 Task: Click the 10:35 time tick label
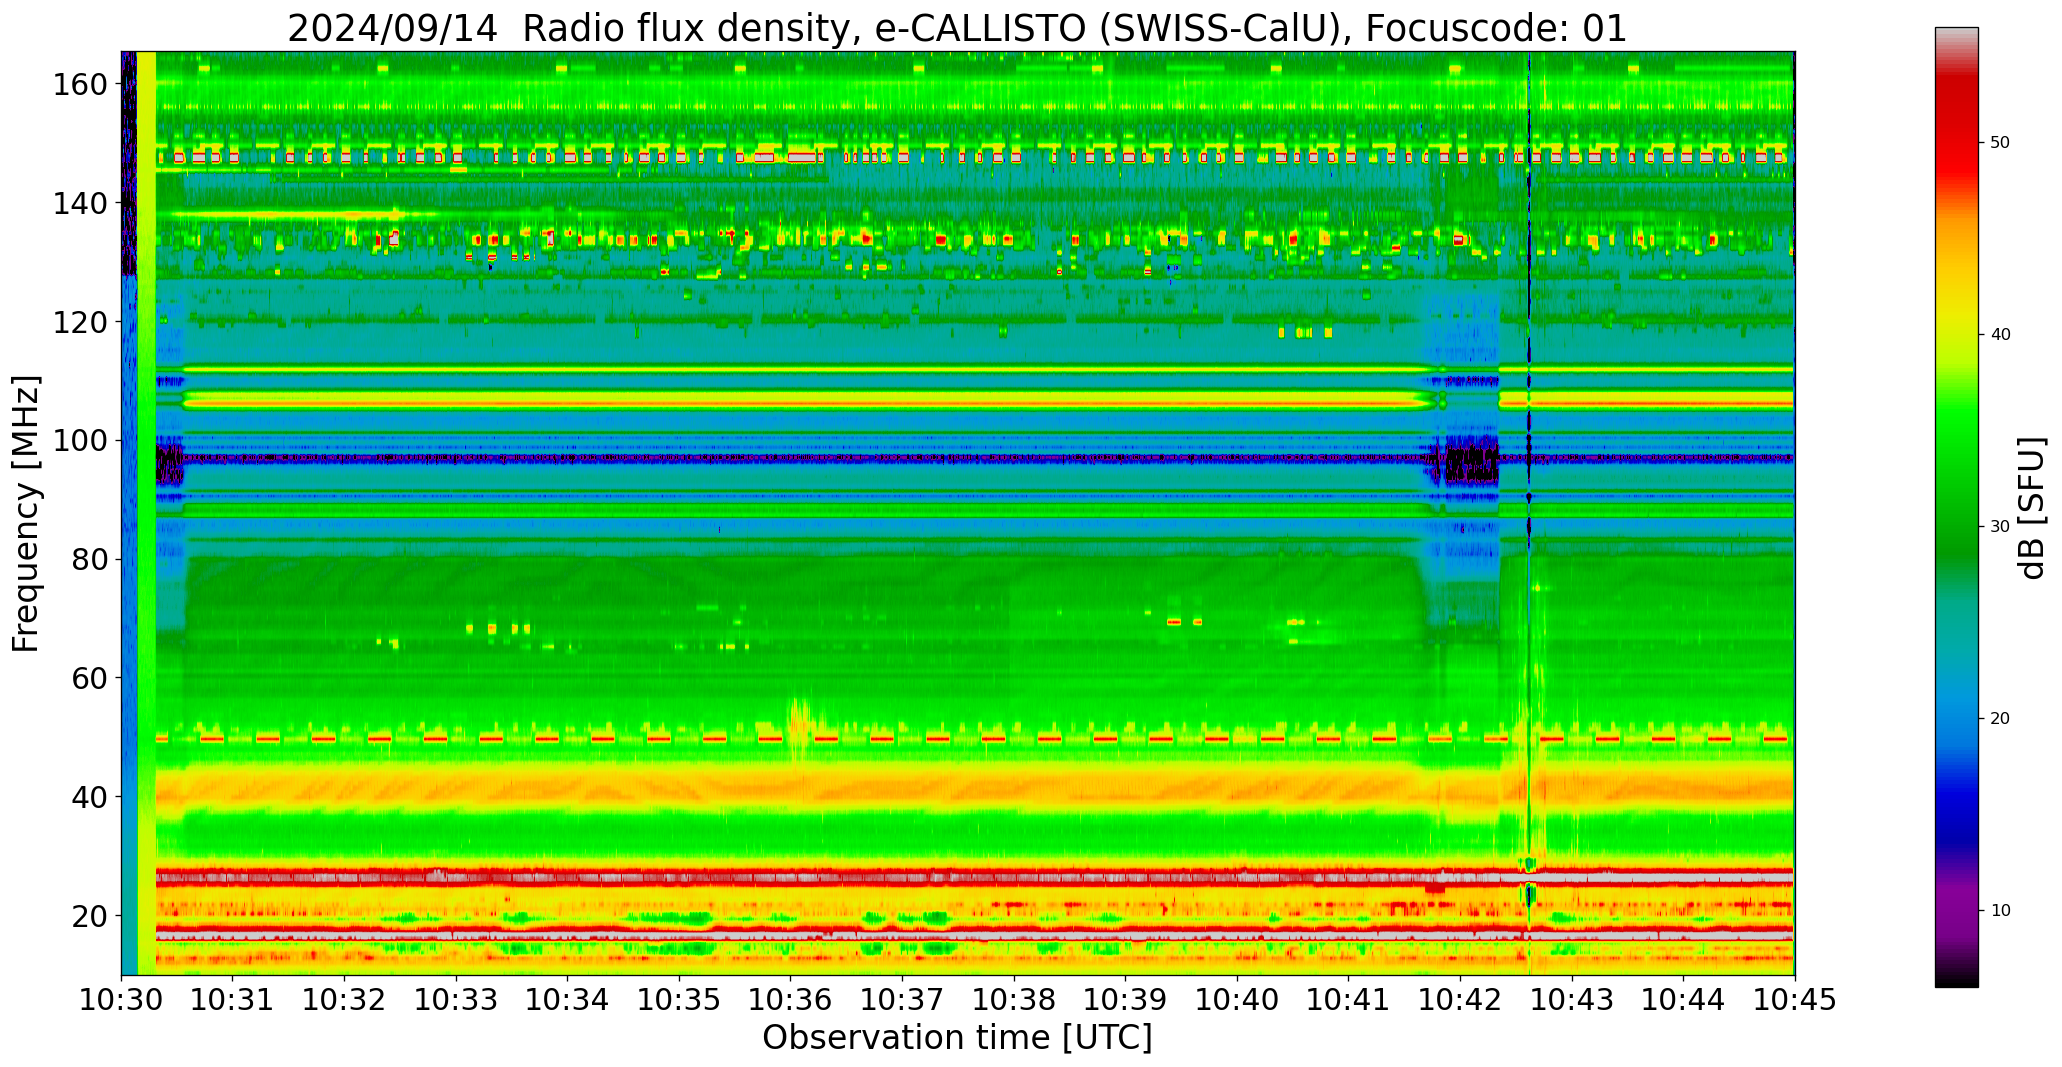pos(680,1000)
